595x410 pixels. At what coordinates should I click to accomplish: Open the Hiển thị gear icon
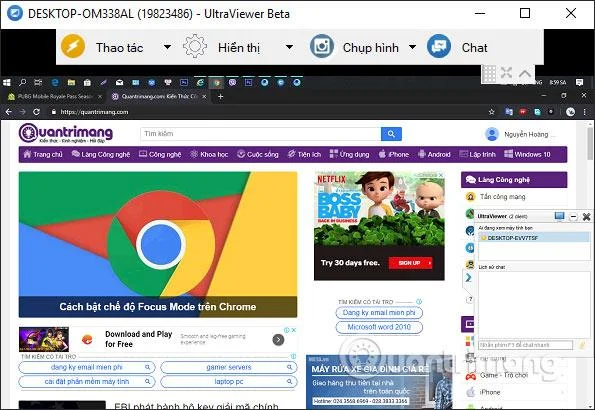(x=195, y=46)
